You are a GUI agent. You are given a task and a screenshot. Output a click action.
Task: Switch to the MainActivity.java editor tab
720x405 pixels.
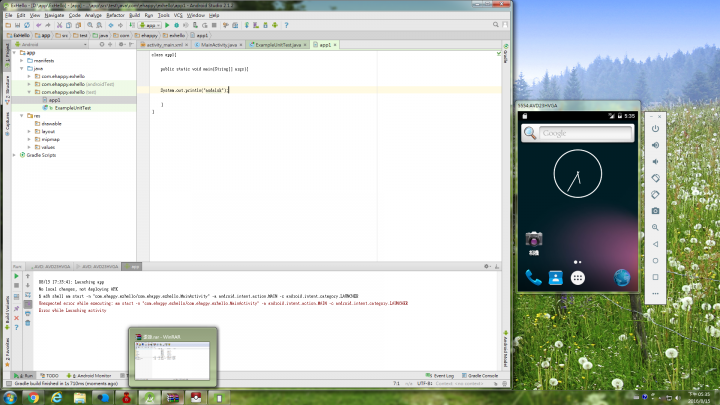pos(218,45)
